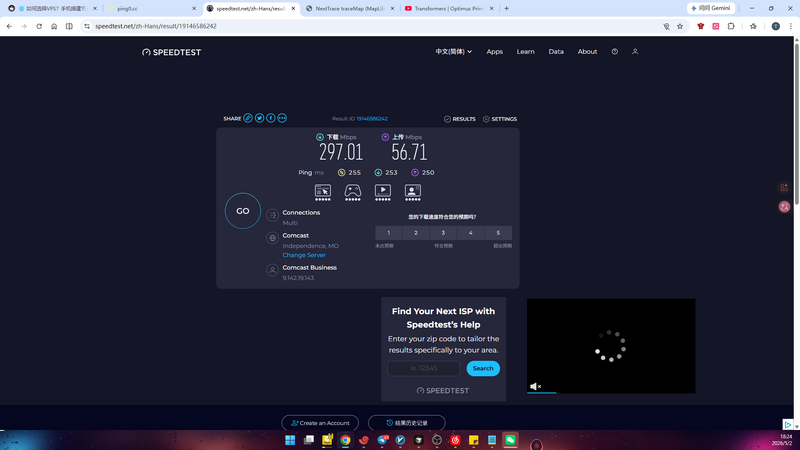Open the browser home button
800x450 pixels.
click(54, 26)
